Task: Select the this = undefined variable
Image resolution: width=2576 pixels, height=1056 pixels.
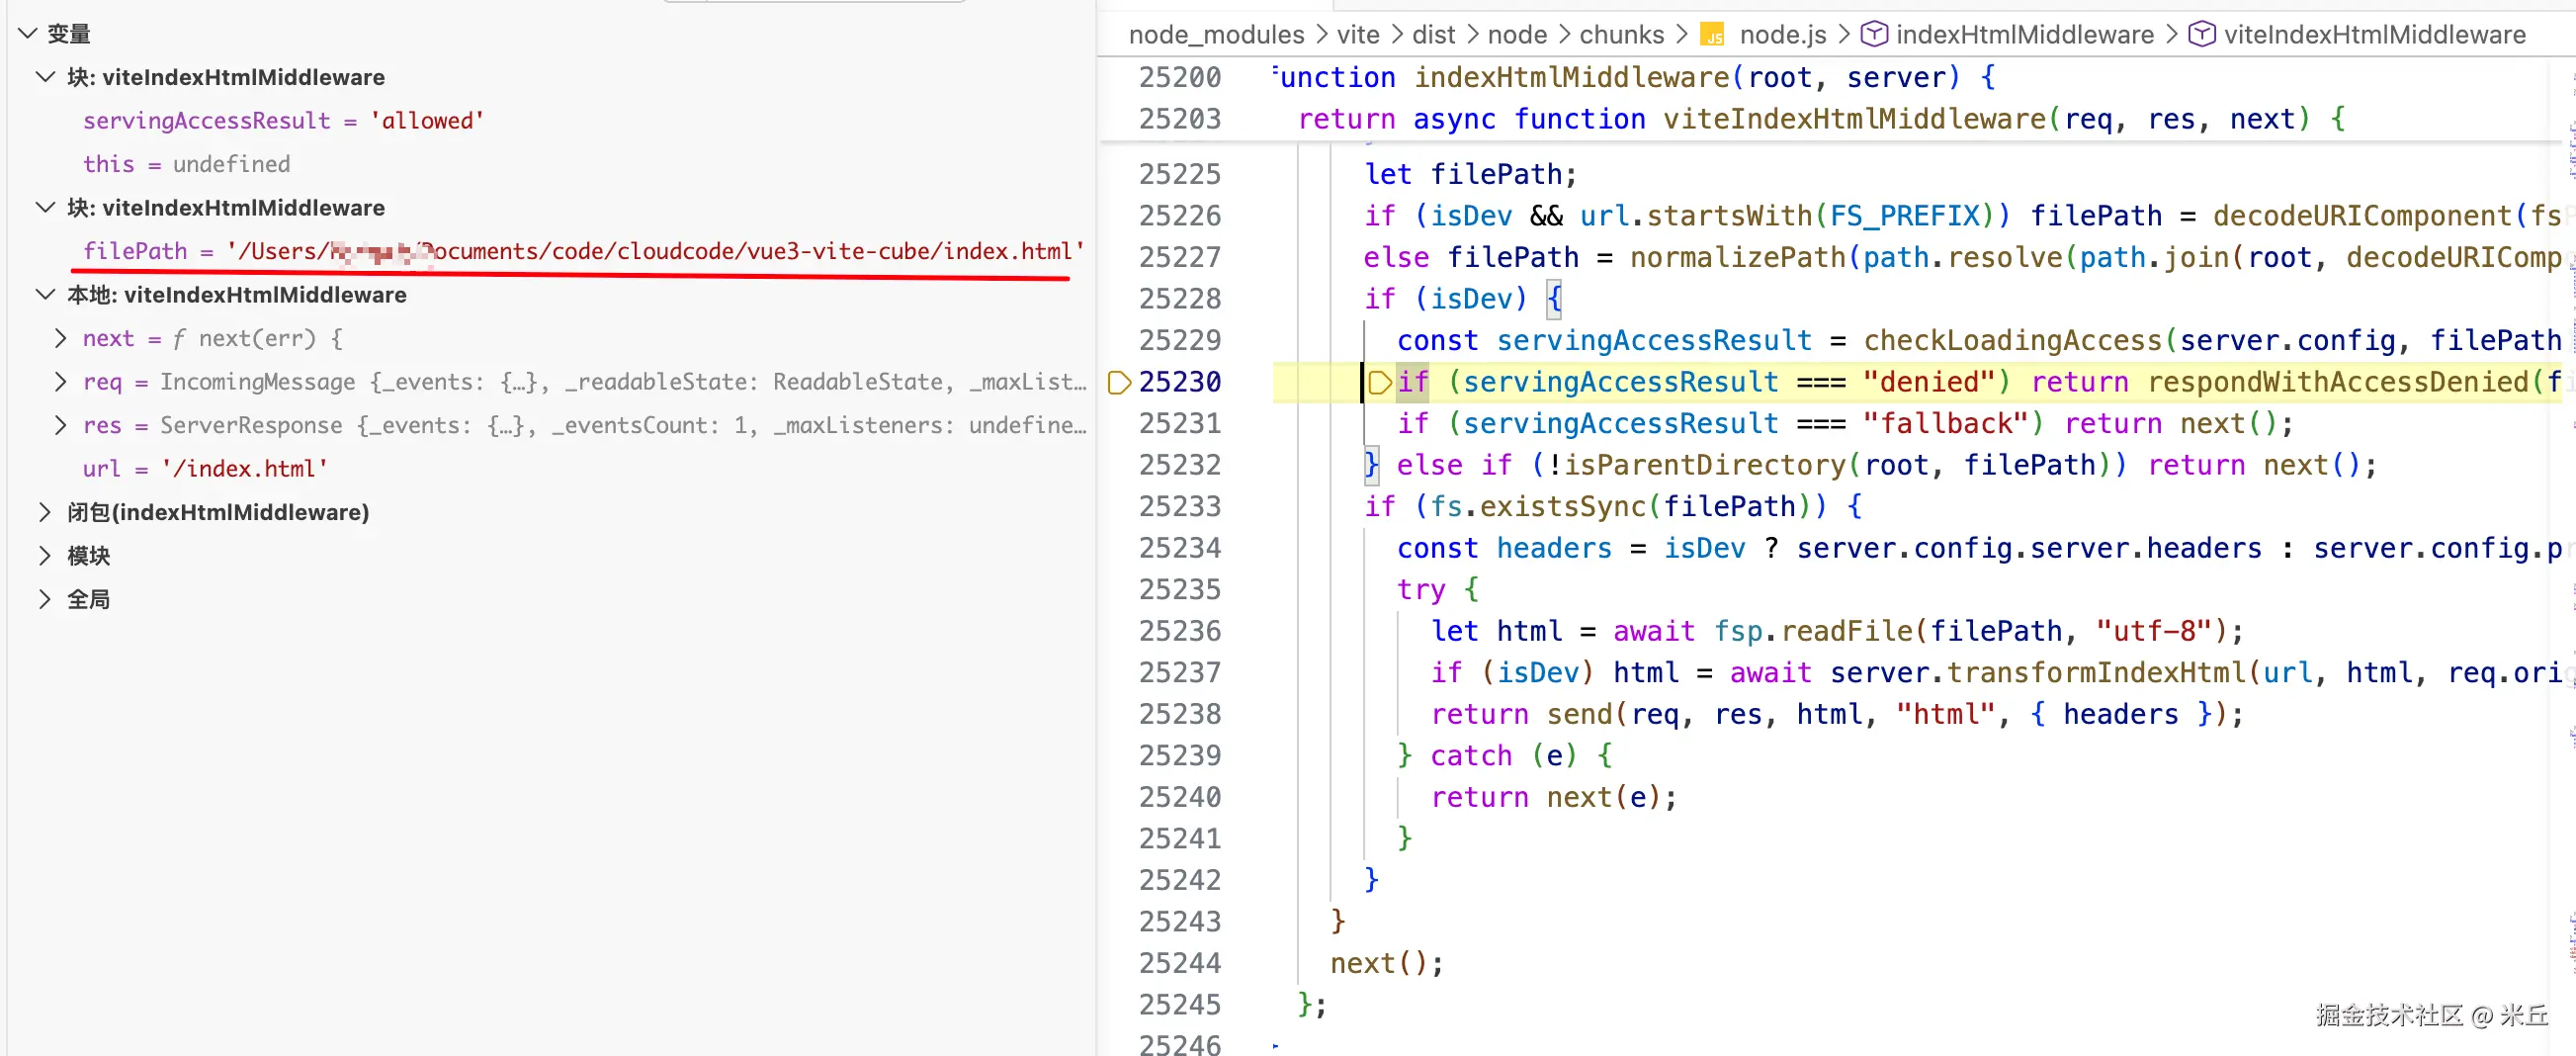Action: pyautogui.click(x=187, y=164)
